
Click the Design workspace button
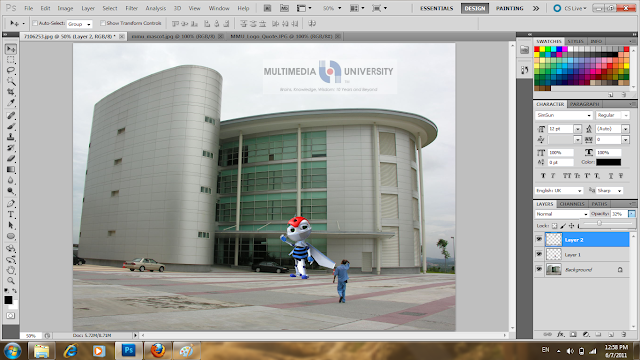(x=475, y=8)
